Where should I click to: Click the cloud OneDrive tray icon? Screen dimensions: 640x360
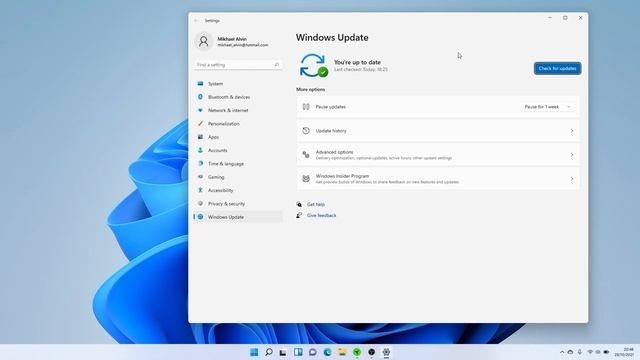click(570, 352)
